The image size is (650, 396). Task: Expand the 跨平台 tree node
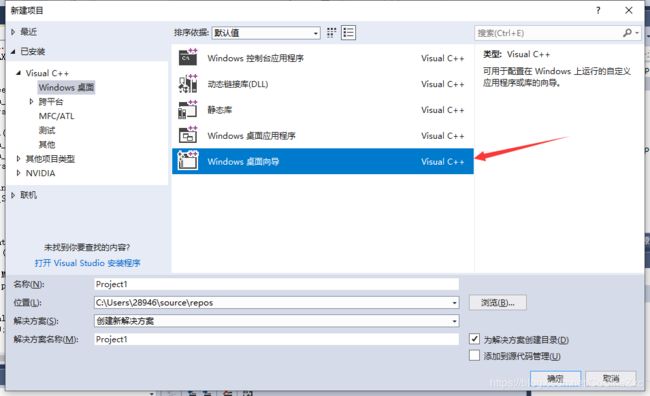(x=31, y=101)
